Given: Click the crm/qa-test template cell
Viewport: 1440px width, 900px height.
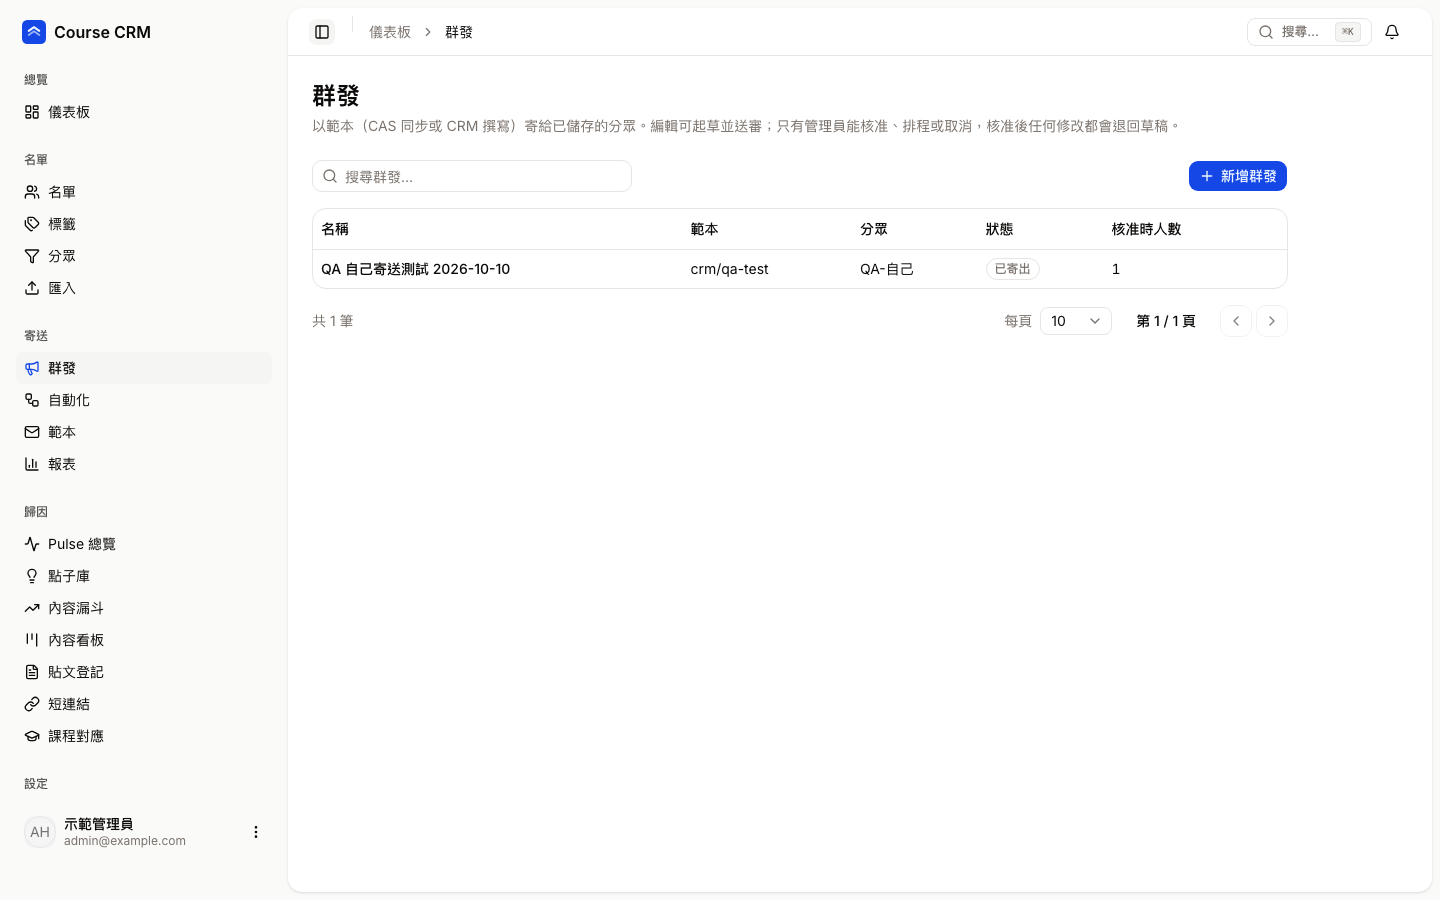Looking at the screenshot, I should tap(730, 269).
